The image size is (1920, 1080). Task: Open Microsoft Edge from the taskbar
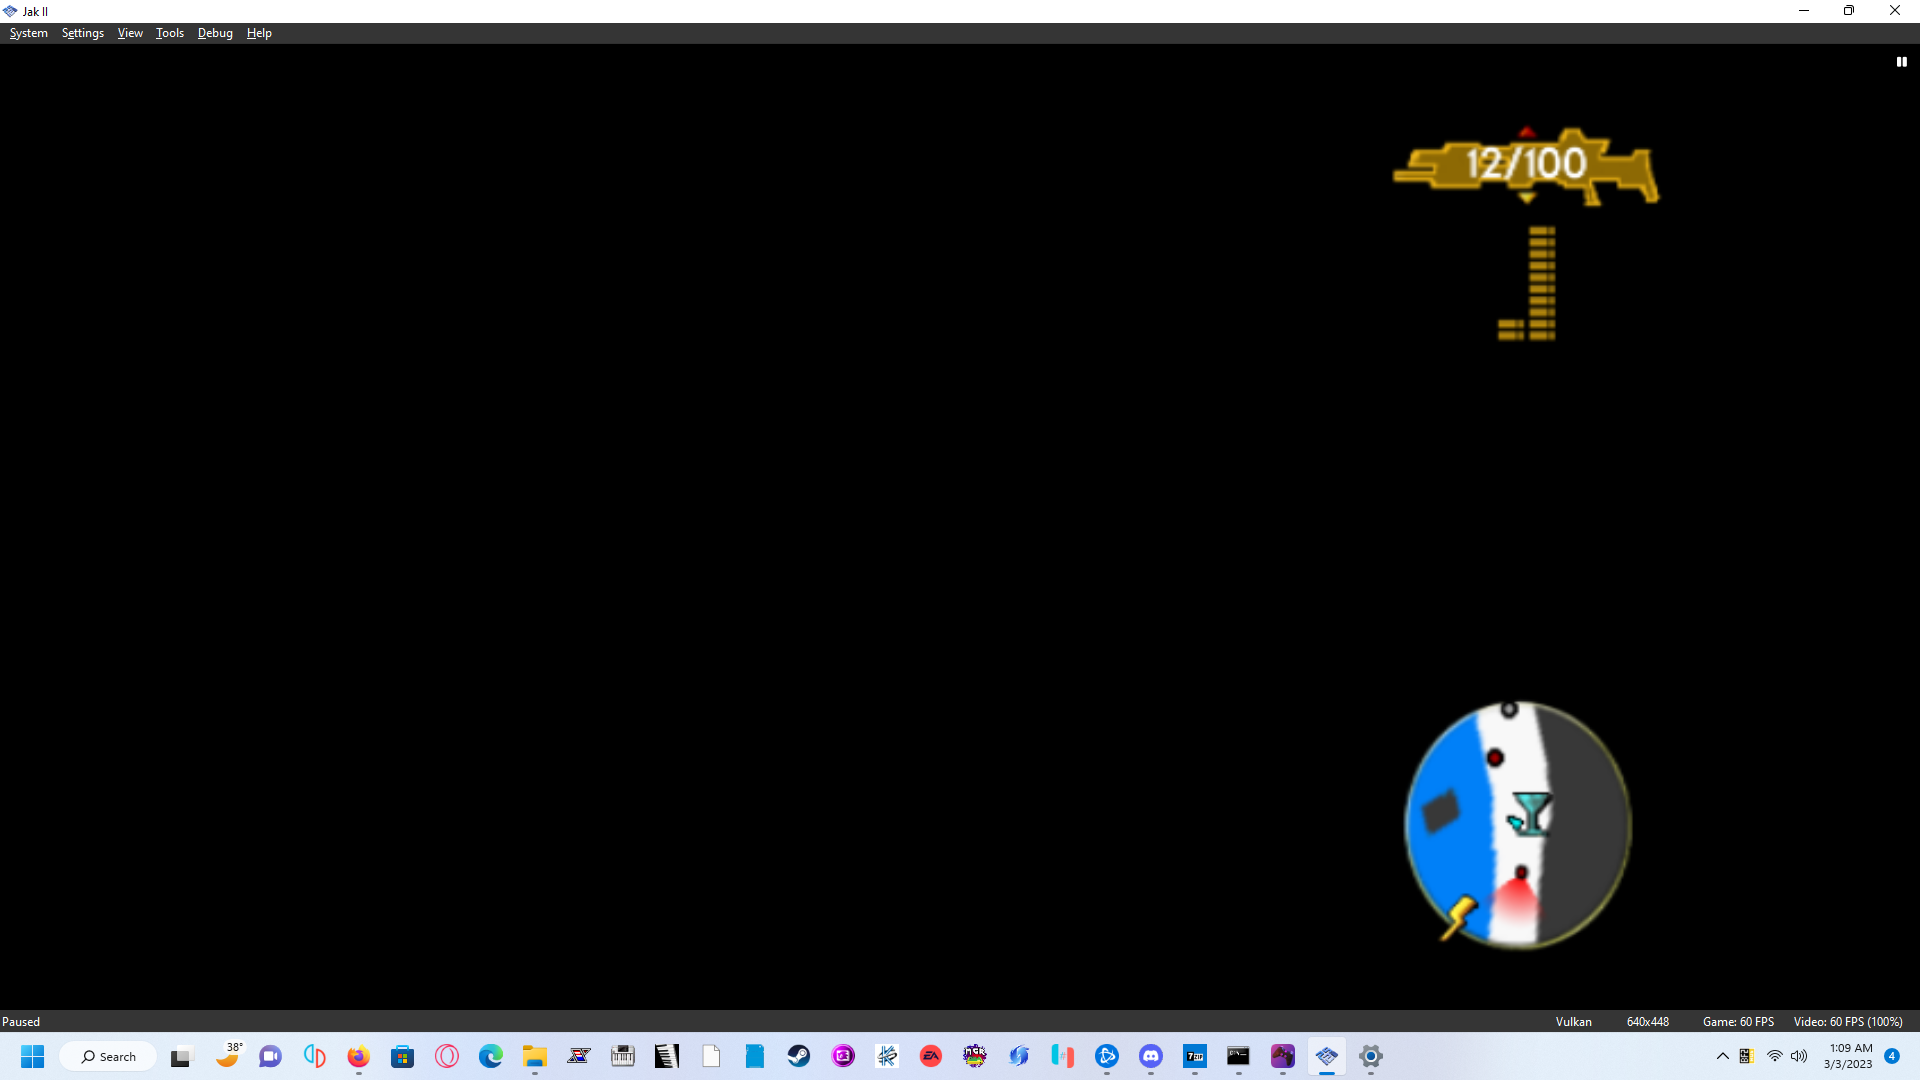coord(490,1056)
